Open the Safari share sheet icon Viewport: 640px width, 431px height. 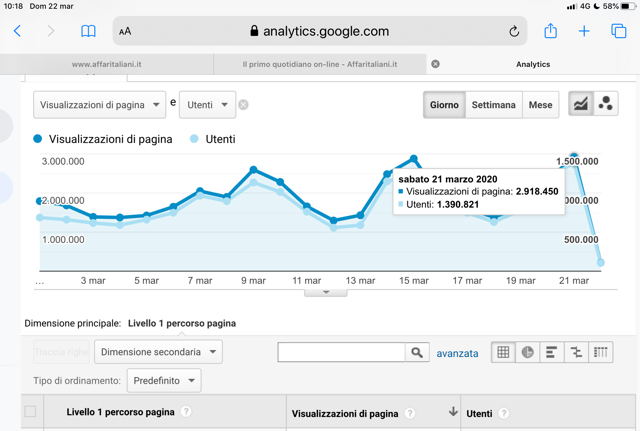pos(551,31)
